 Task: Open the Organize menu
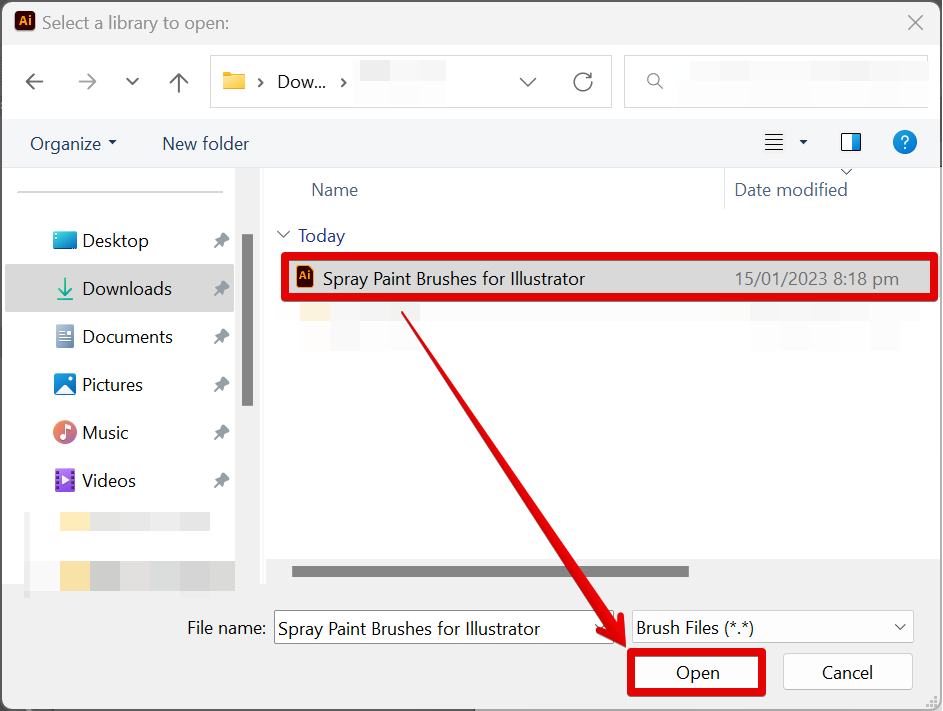point(73,144)
